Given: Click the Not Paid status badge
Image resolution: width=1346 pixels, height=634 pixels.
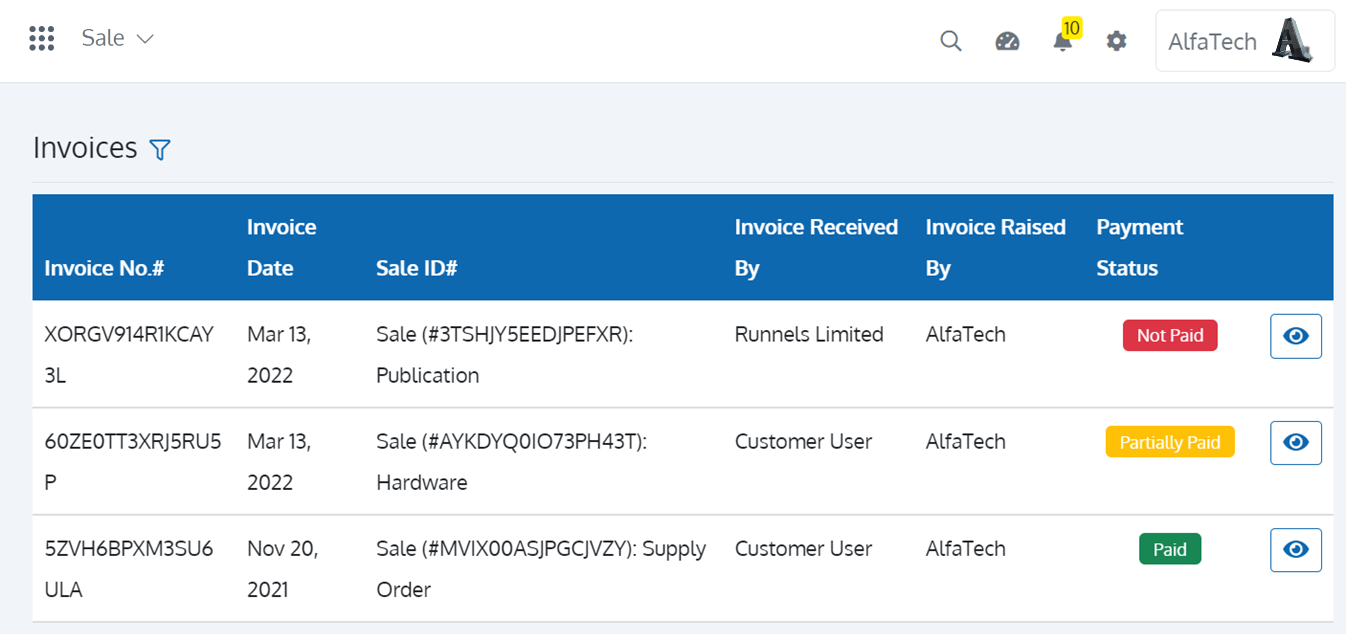Looking at the screenshot, I should pos(1170,335).
